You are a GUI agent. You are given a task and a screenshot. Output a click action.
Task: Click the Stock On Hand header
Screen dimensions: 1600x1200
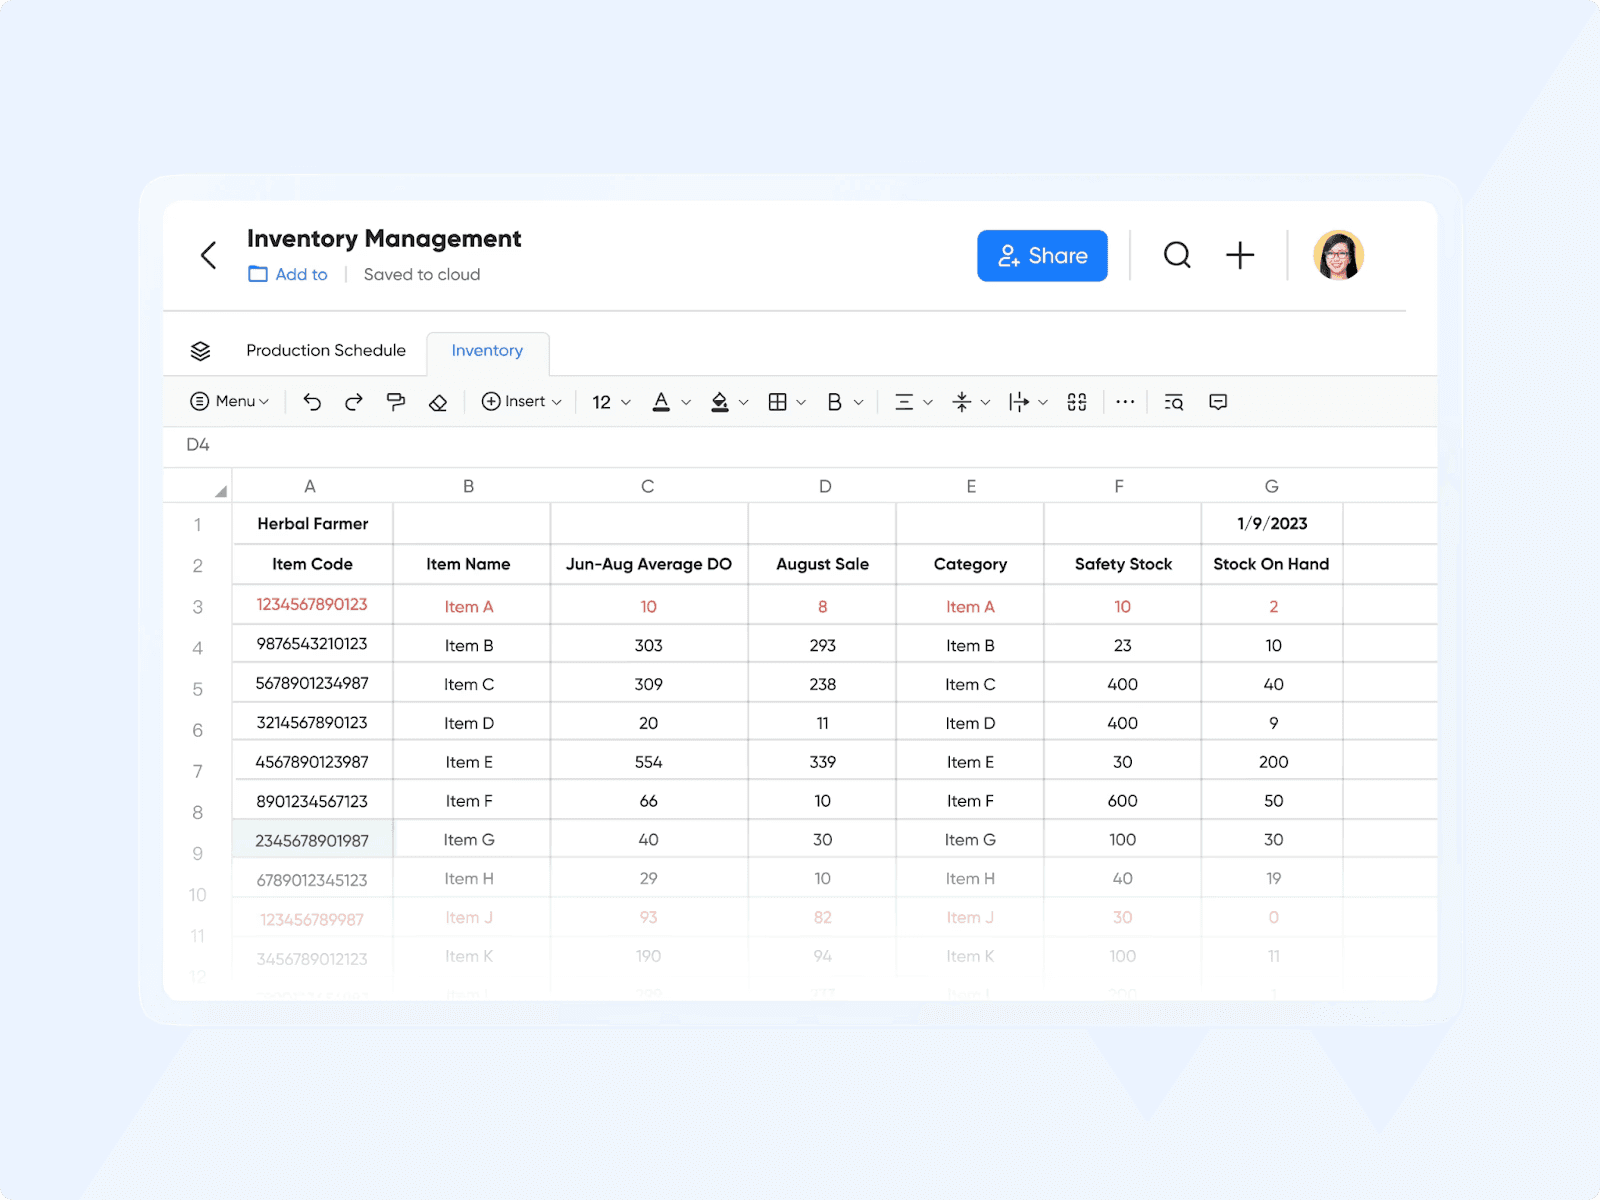coord(1272,564)
